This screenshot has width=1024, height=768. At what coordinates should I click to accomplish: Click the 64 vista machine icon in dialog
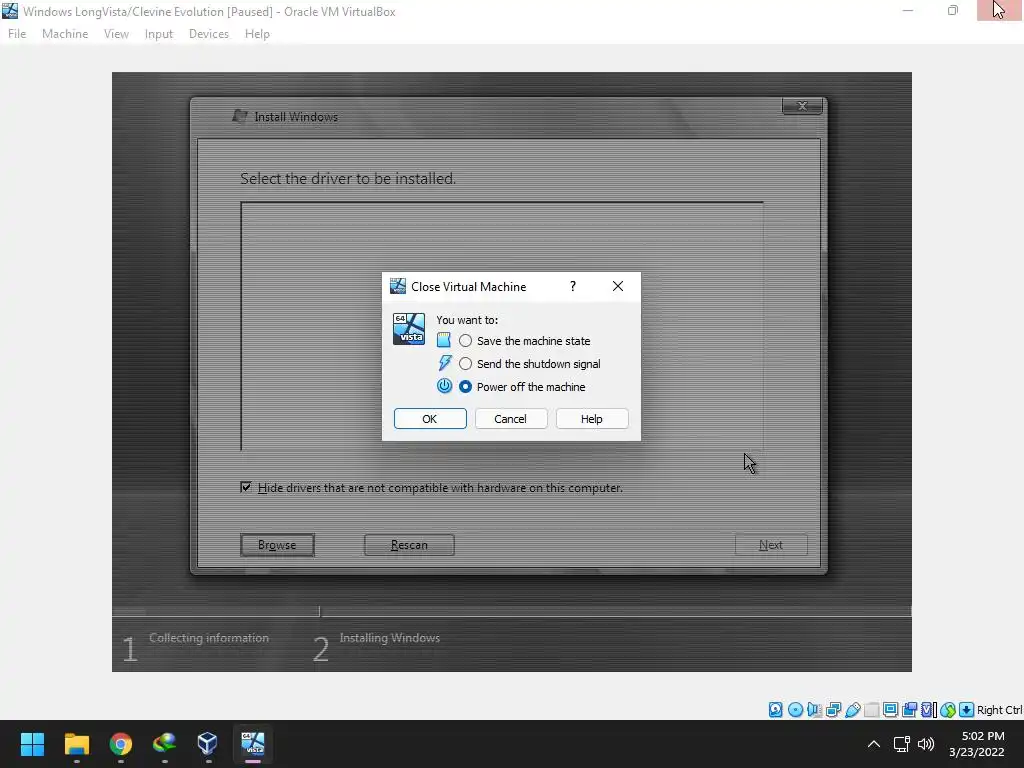click(x=409, y=329)
